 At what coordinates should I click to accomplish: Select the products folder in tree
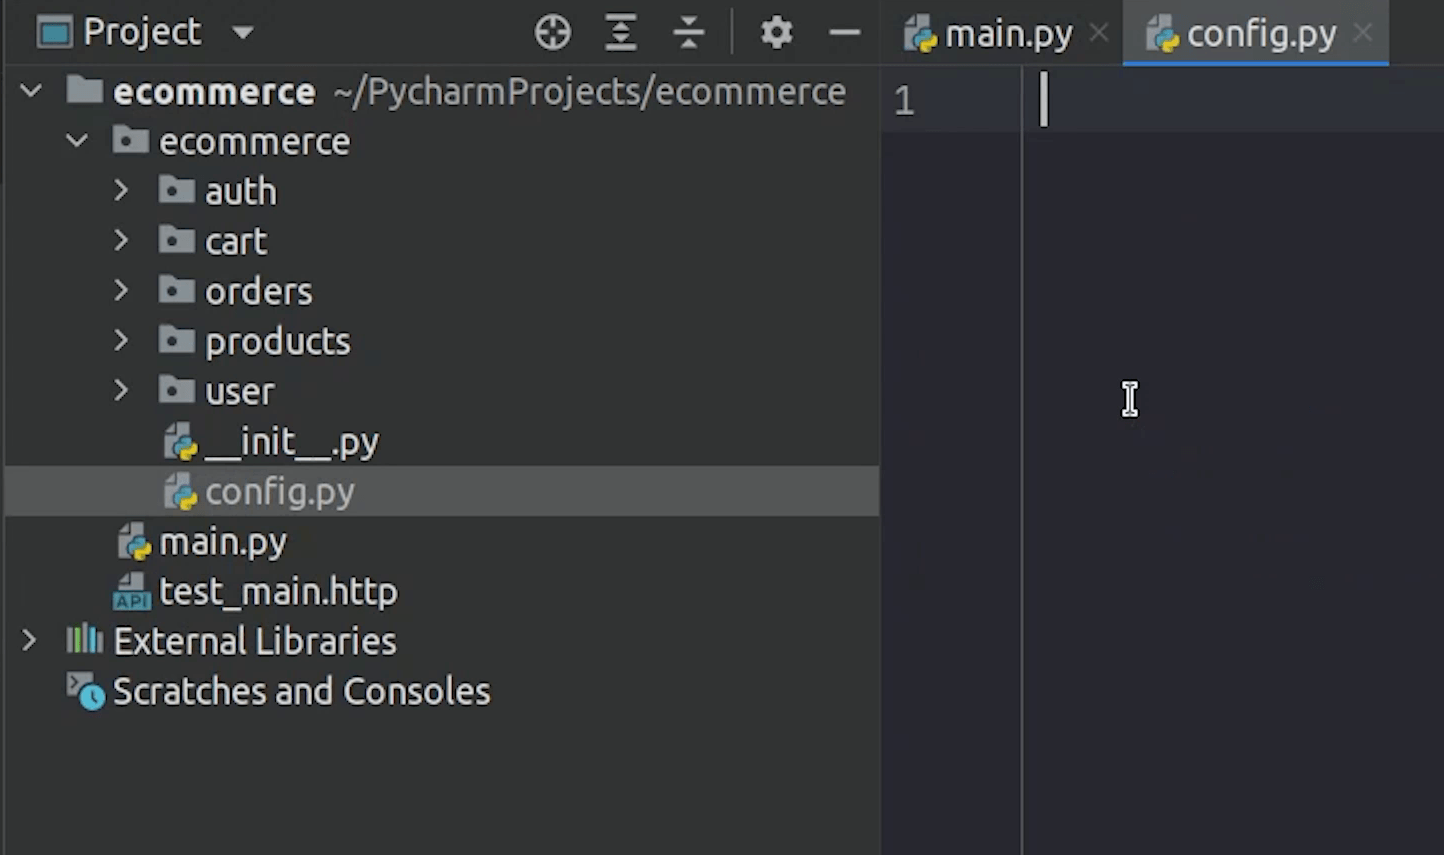pyautogui.click(x=277, y=341)
